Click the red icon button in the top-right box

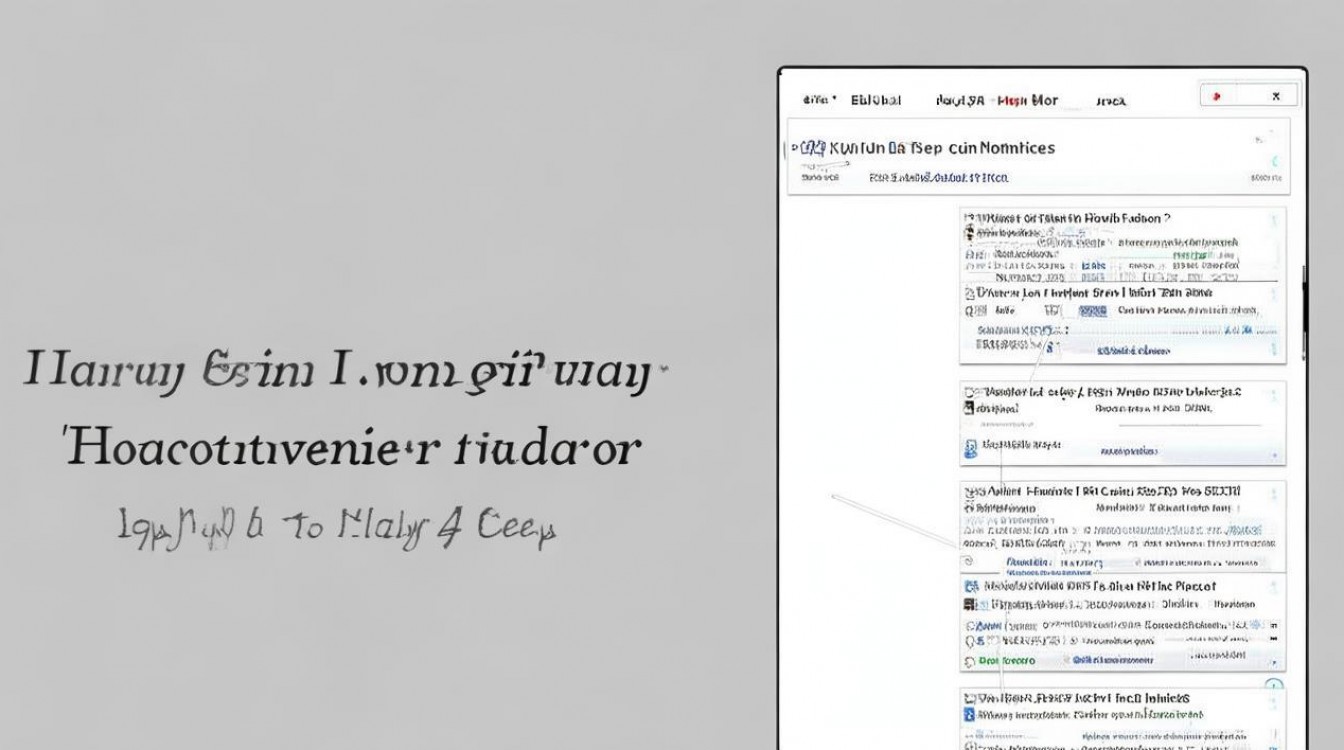1216,97
